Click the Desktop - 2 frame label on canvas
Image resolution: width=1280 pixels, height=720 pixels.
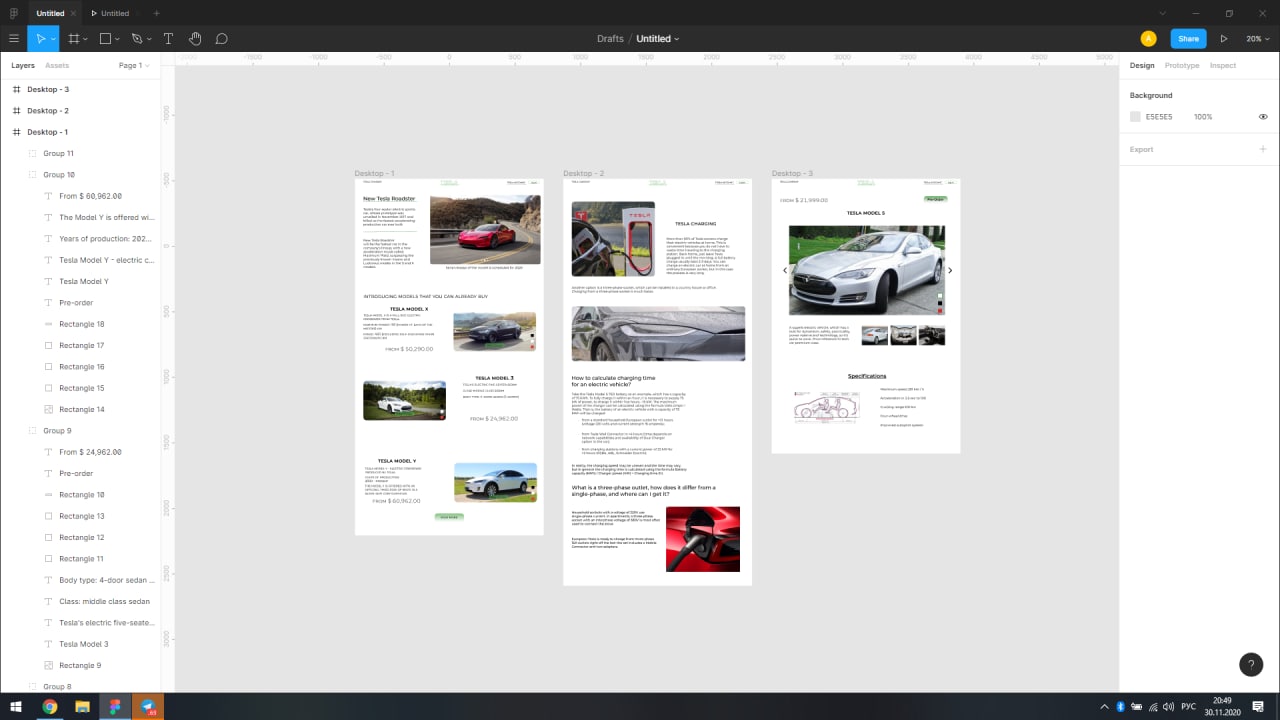pos(584,174)
